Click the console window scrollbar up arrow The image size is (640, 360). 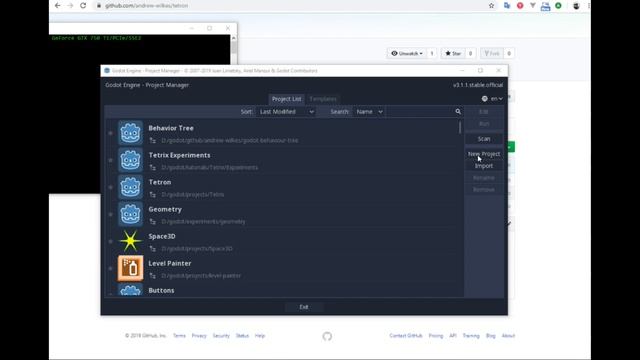233,38
